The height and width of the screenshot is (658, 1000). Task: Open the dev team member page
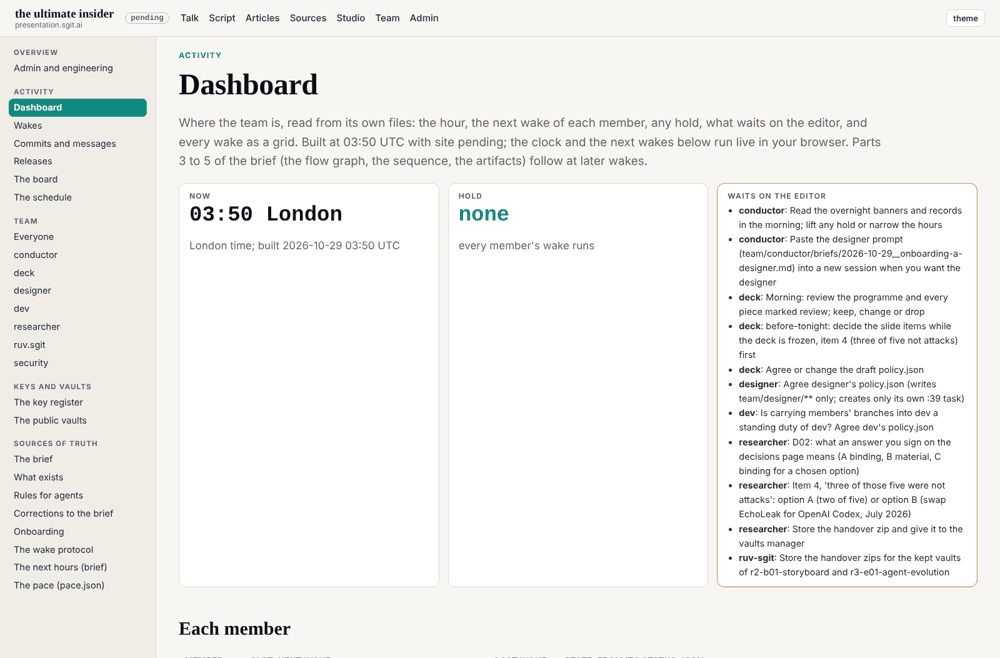tap(22, 309)
